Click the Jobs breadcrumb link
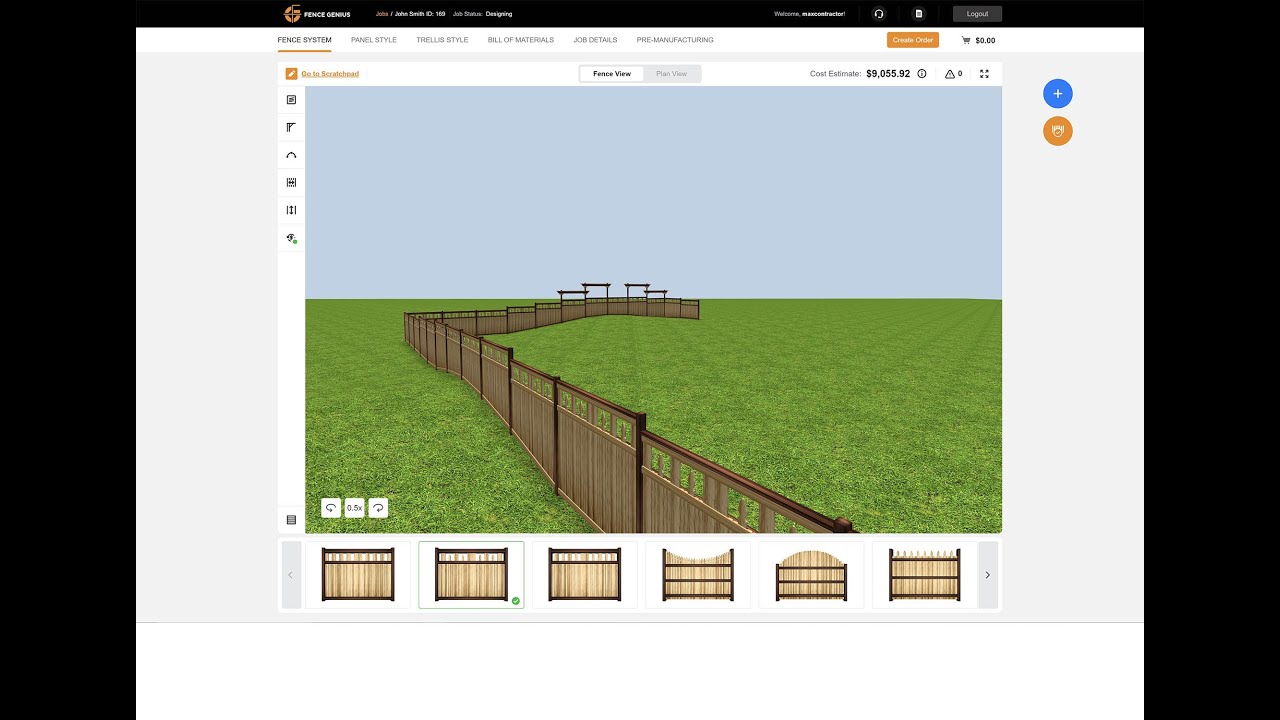This screenshot has width=1280, height=720. 382,14
